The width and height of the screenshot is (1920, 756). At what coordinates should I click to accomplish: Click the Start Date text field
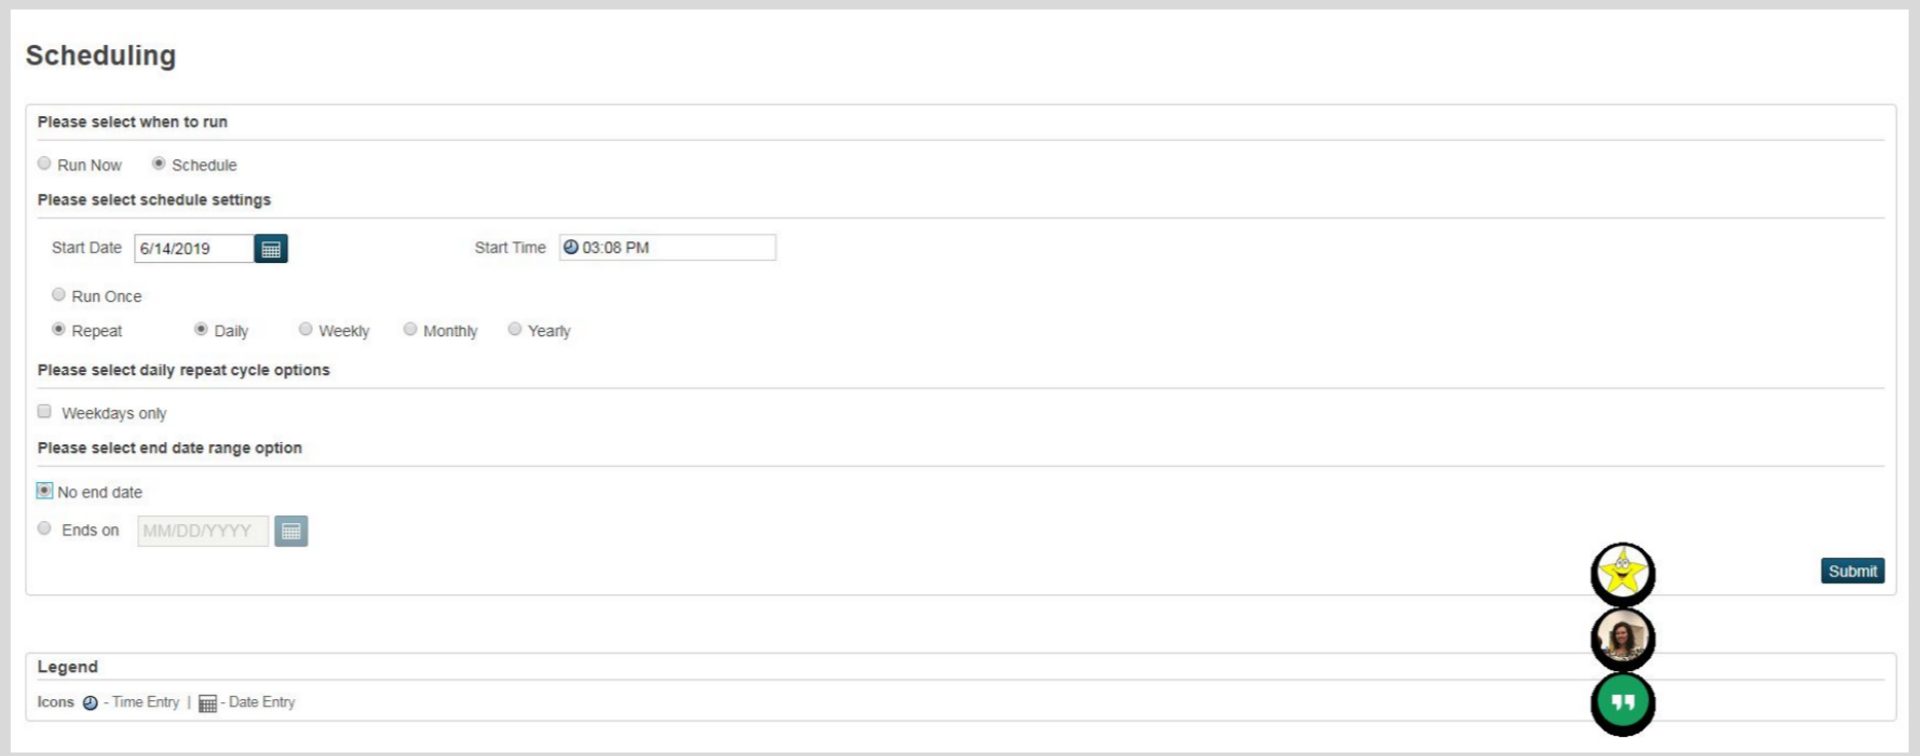point(194,249)
